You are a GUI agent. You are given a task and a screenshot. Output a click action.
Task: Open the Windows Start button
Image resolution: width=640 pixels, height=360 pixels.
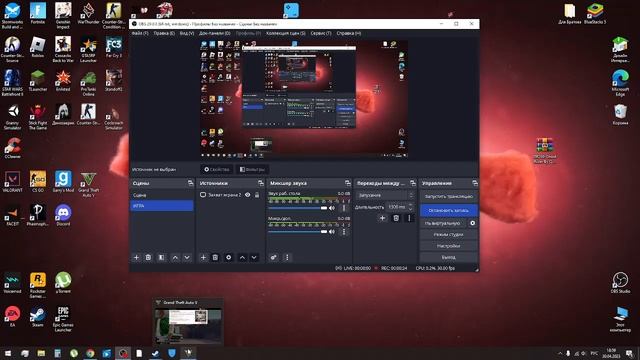click(8, 353)
